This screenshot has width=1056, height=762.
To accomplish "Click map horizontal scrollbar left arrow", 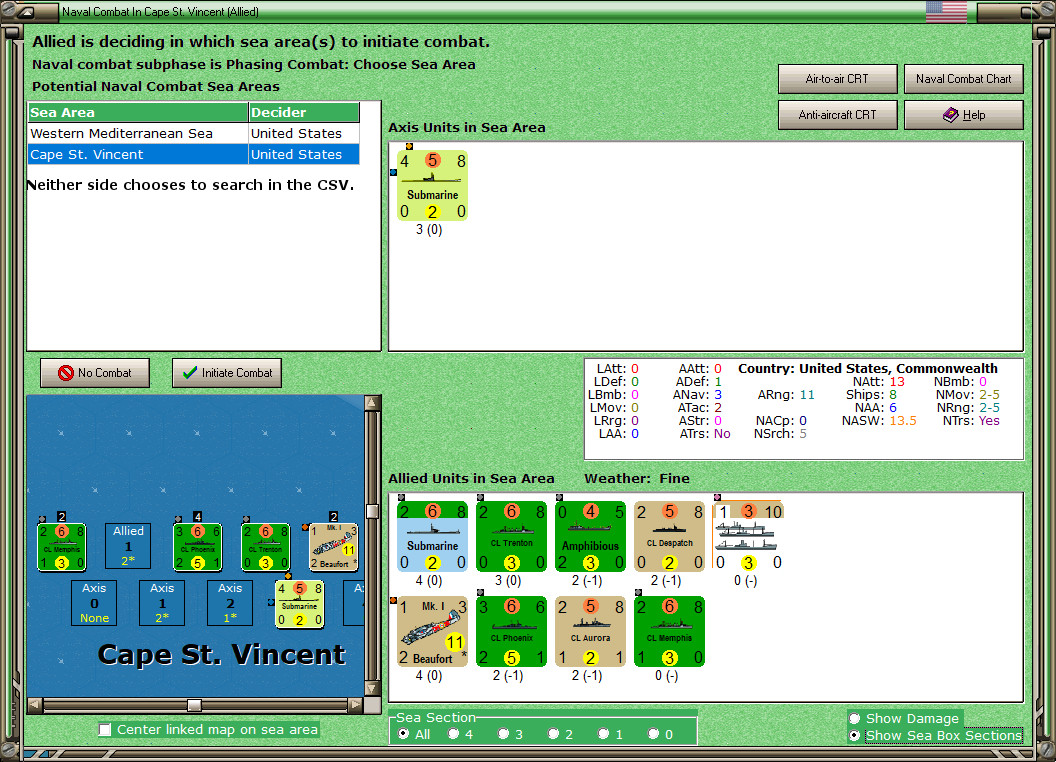I will 35,705.
